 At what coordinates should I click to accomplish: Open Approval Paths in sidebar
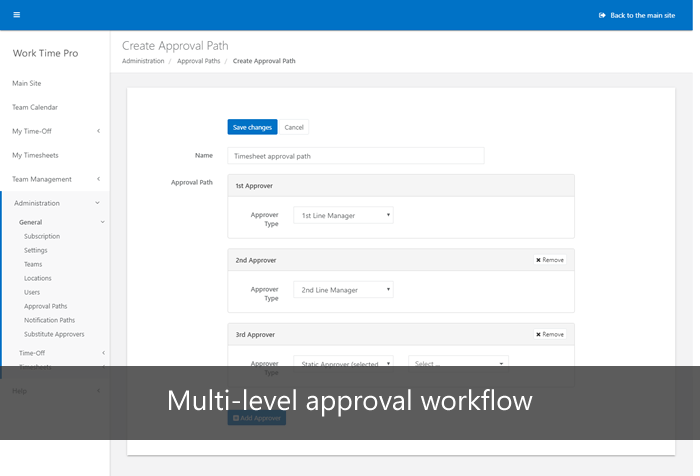coord(46,306)
